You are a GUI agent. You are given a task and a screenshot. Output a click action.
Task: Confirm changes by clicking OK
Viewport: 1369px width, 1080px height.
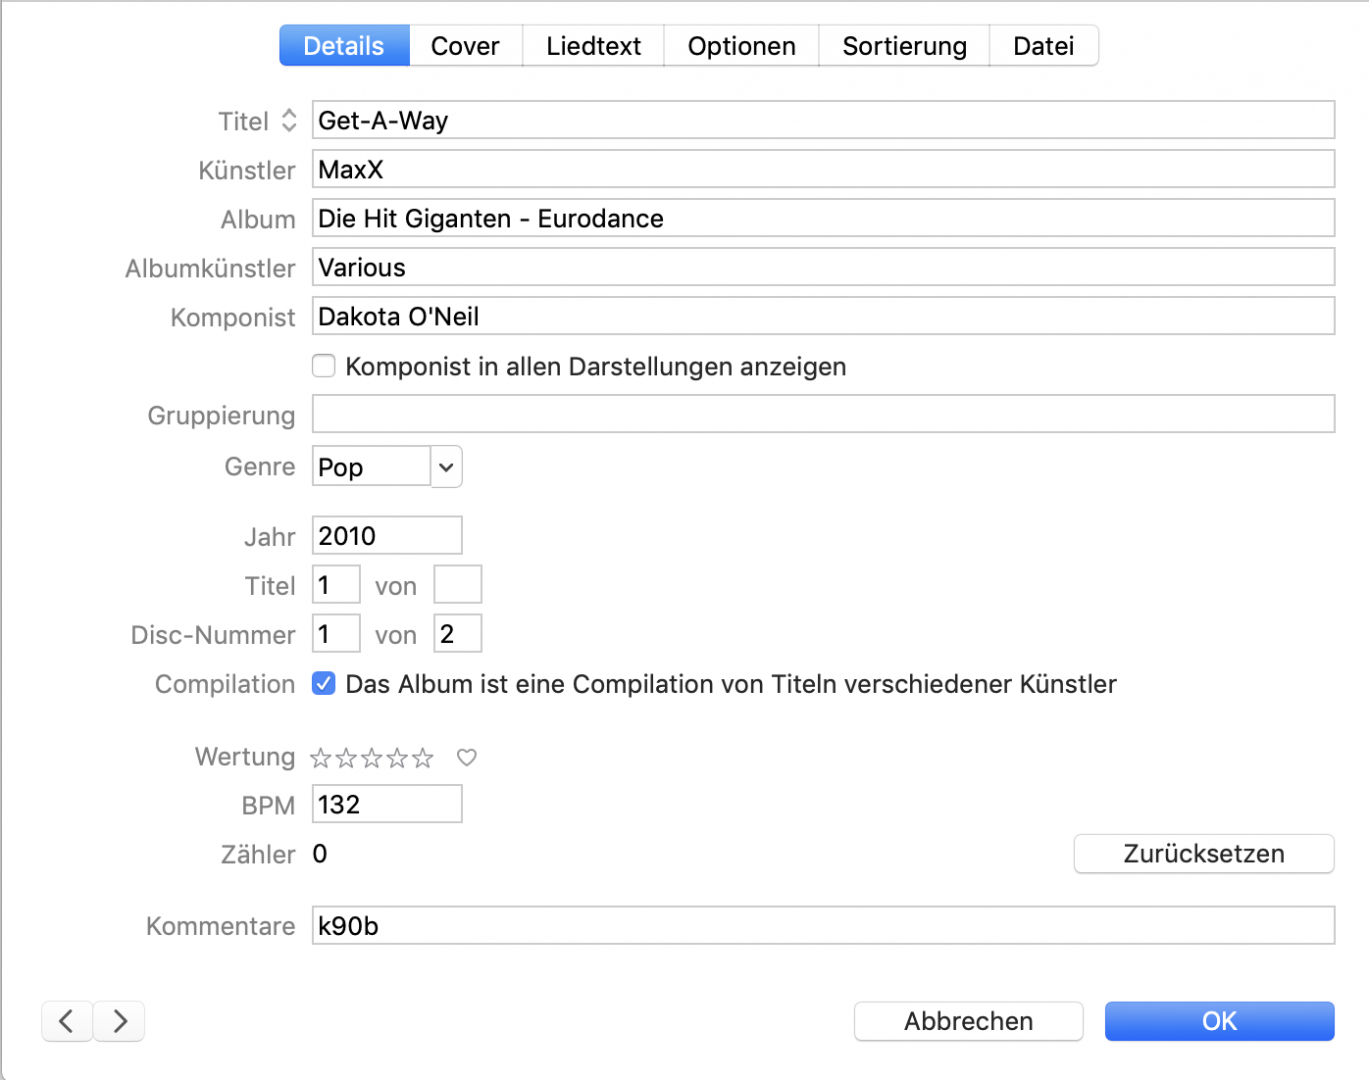click(x=1219, y=1021)
